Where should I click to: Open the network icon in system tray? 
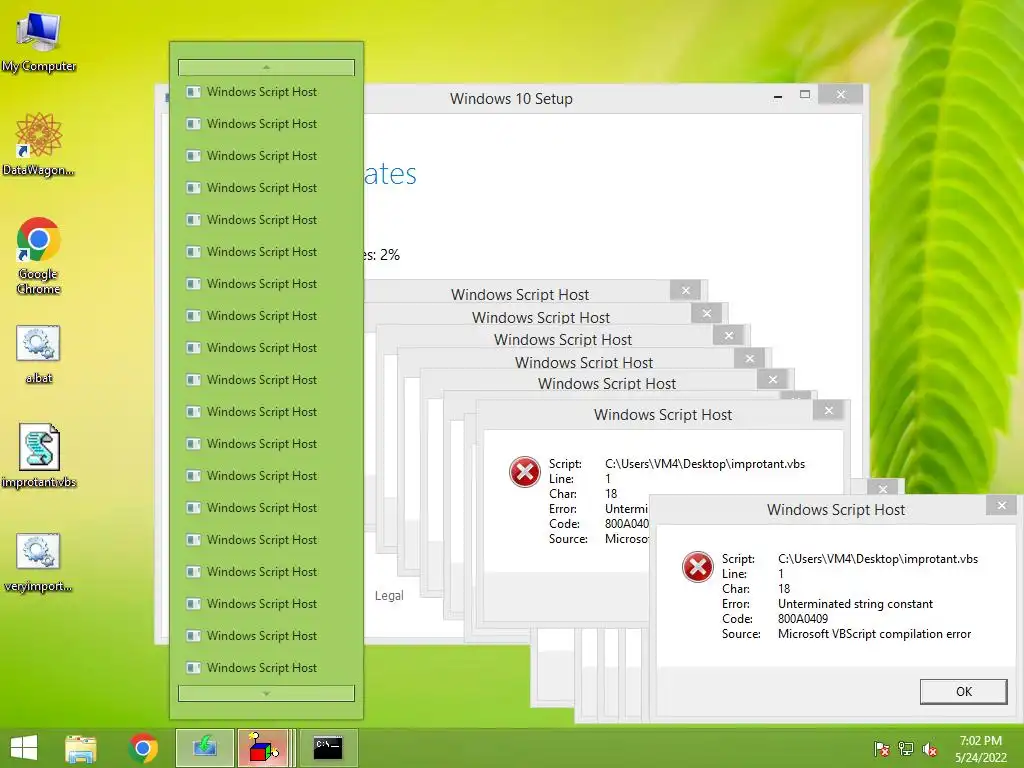coord(906,749)
